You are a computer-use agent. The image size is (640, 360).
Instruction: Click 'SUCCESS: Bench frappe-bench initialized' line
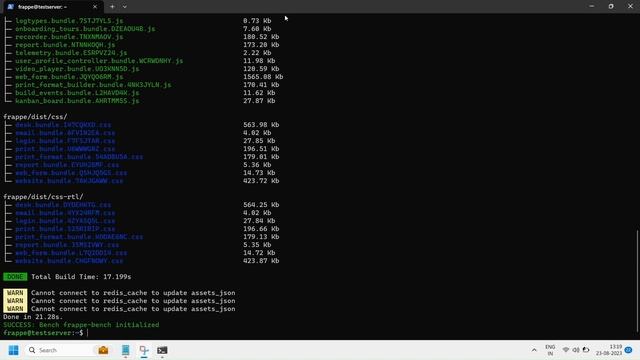tap(81, 325)
